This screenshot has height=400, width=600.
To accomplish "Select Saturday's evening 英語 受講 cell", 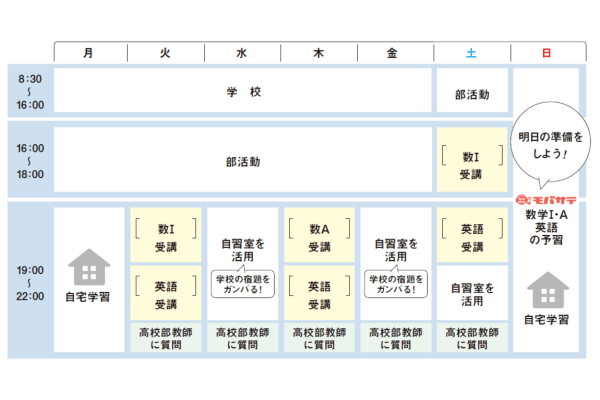I will click(x=471, y=237).
